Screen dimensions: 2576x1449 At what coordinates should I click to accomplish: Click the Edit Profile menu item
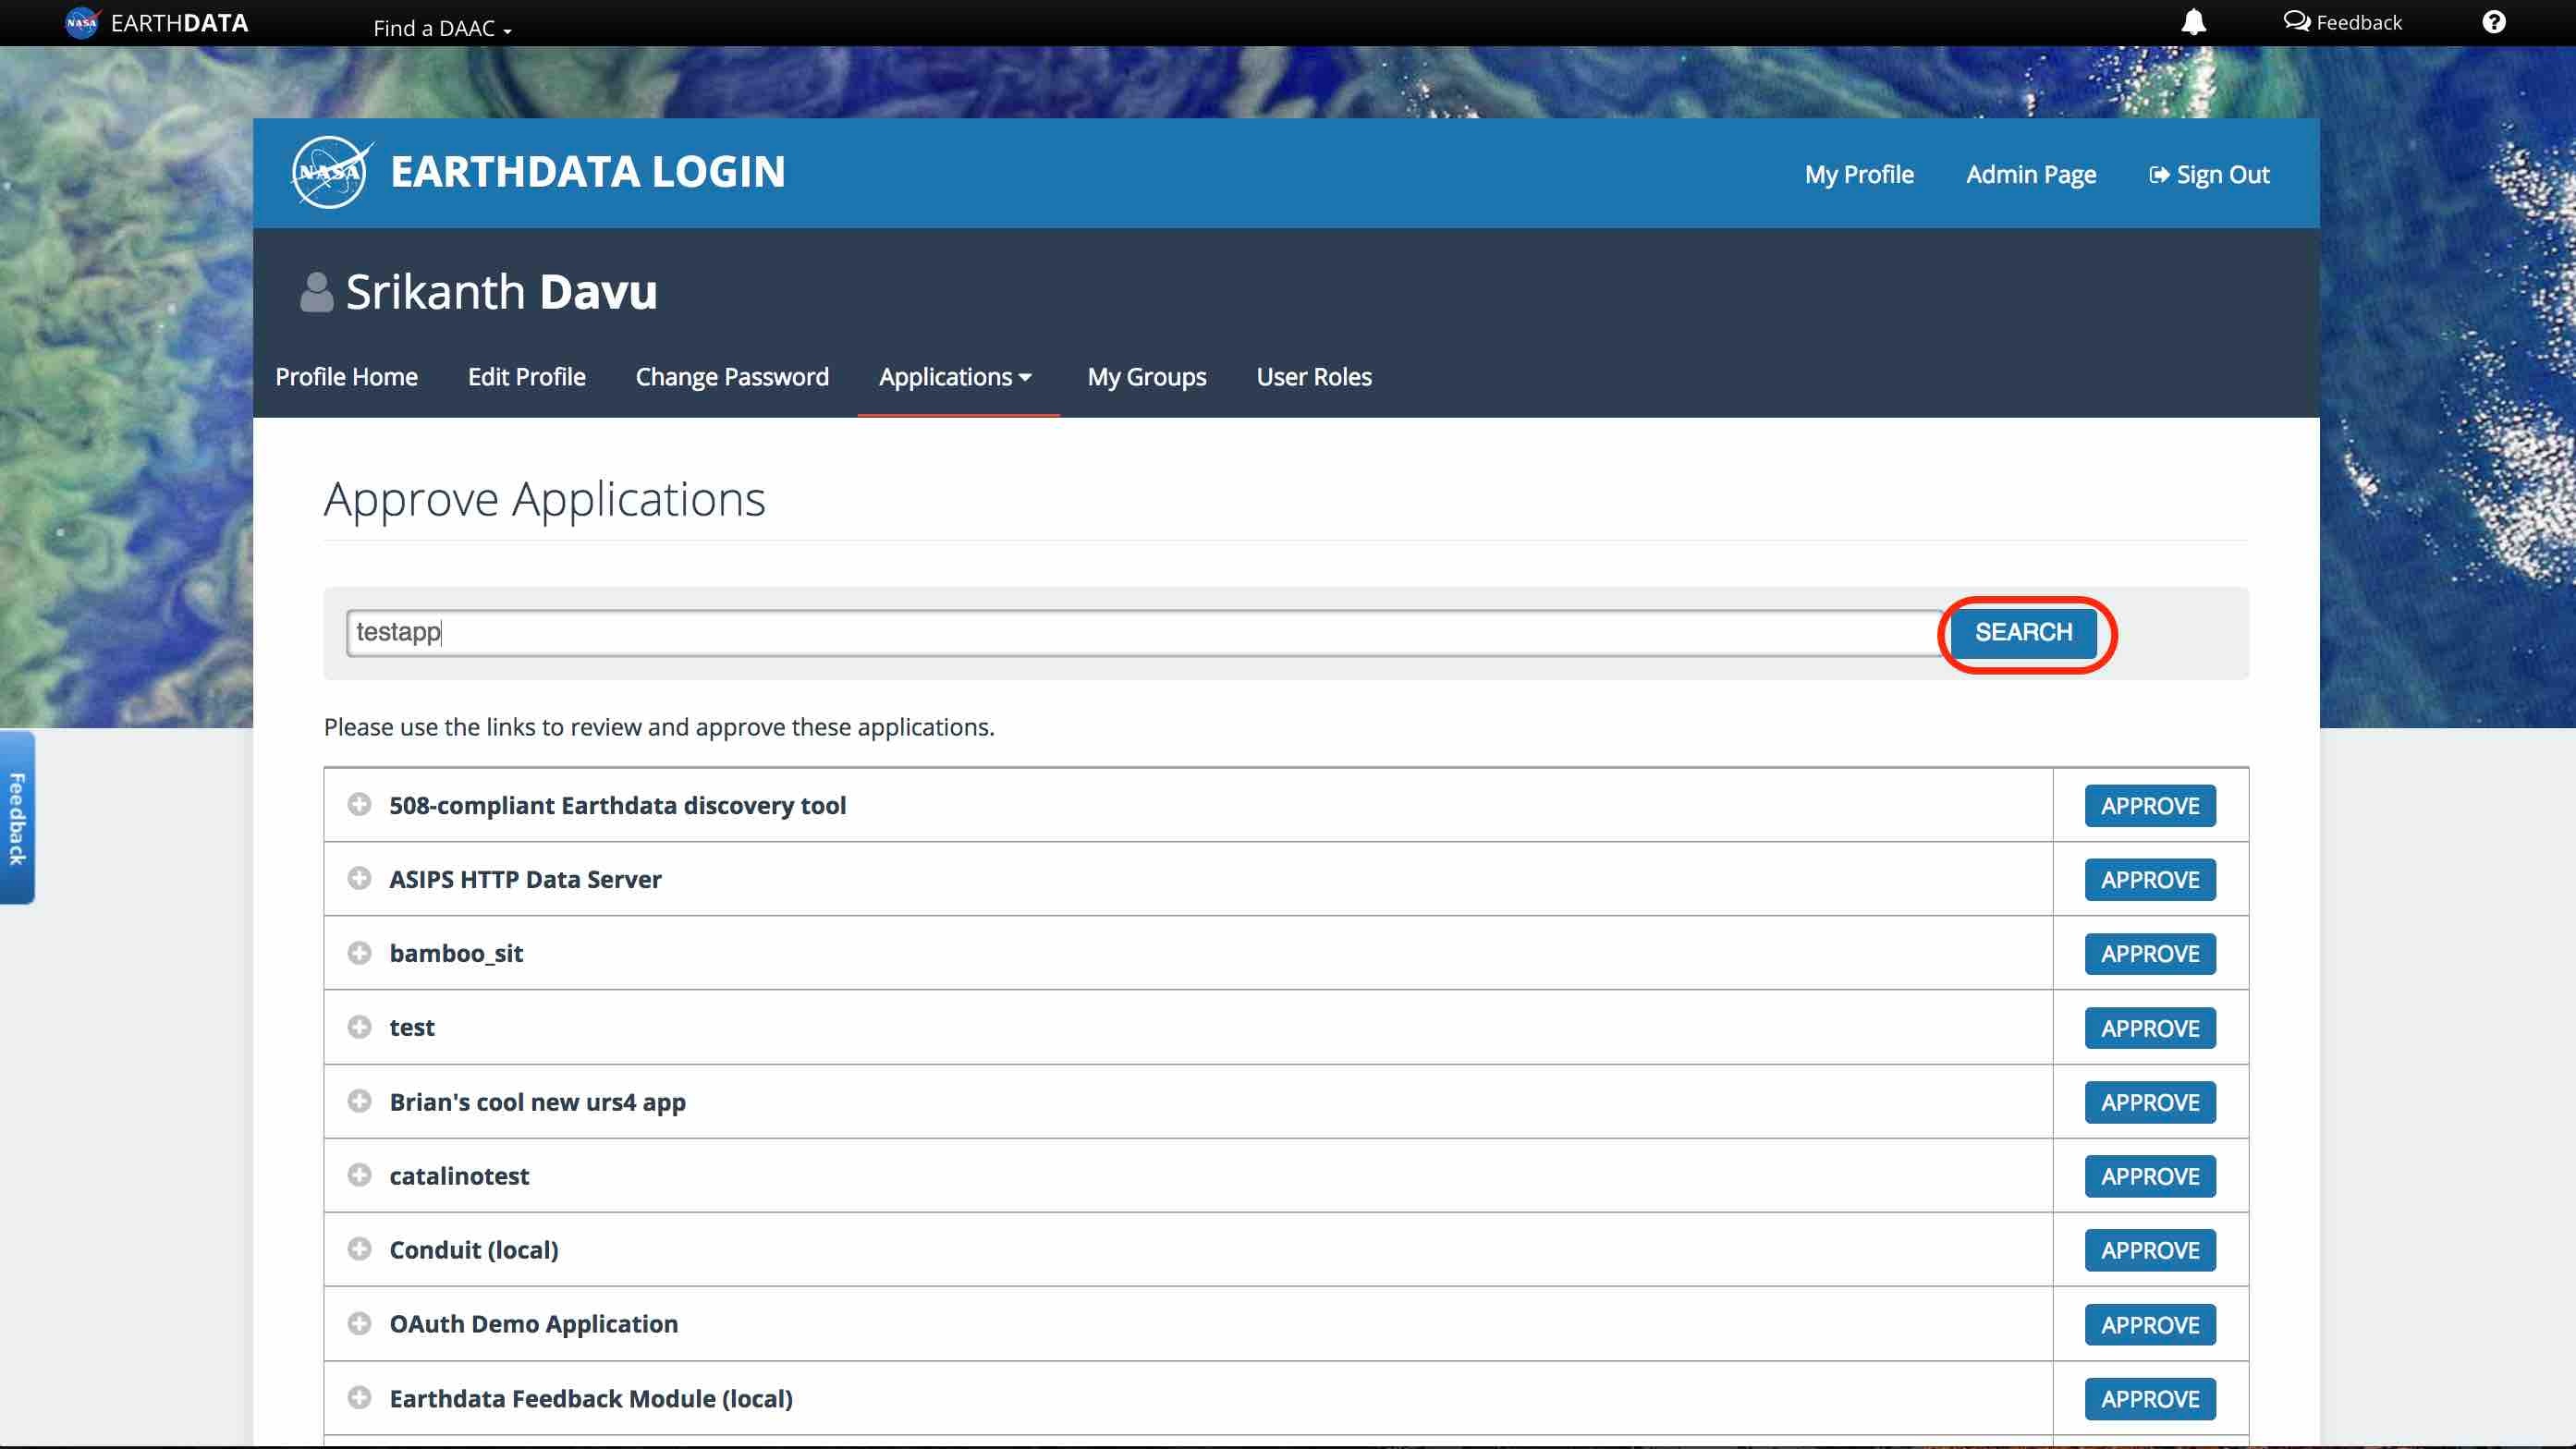tap(526, 375)
